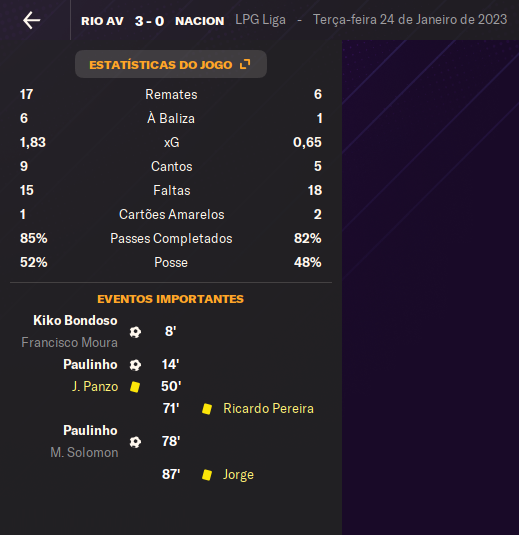Screen dimensions: 519x535
Task: Open the Estatísticas do Jogo popout icon
Action: click(245, 64)
